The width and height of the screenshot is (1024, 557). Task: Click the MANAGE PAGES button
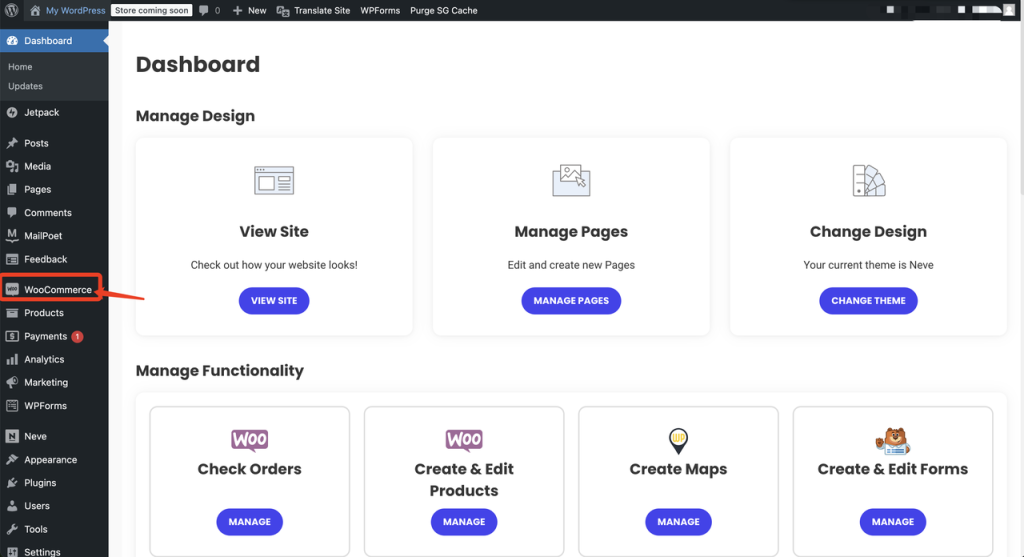point(571,301)
